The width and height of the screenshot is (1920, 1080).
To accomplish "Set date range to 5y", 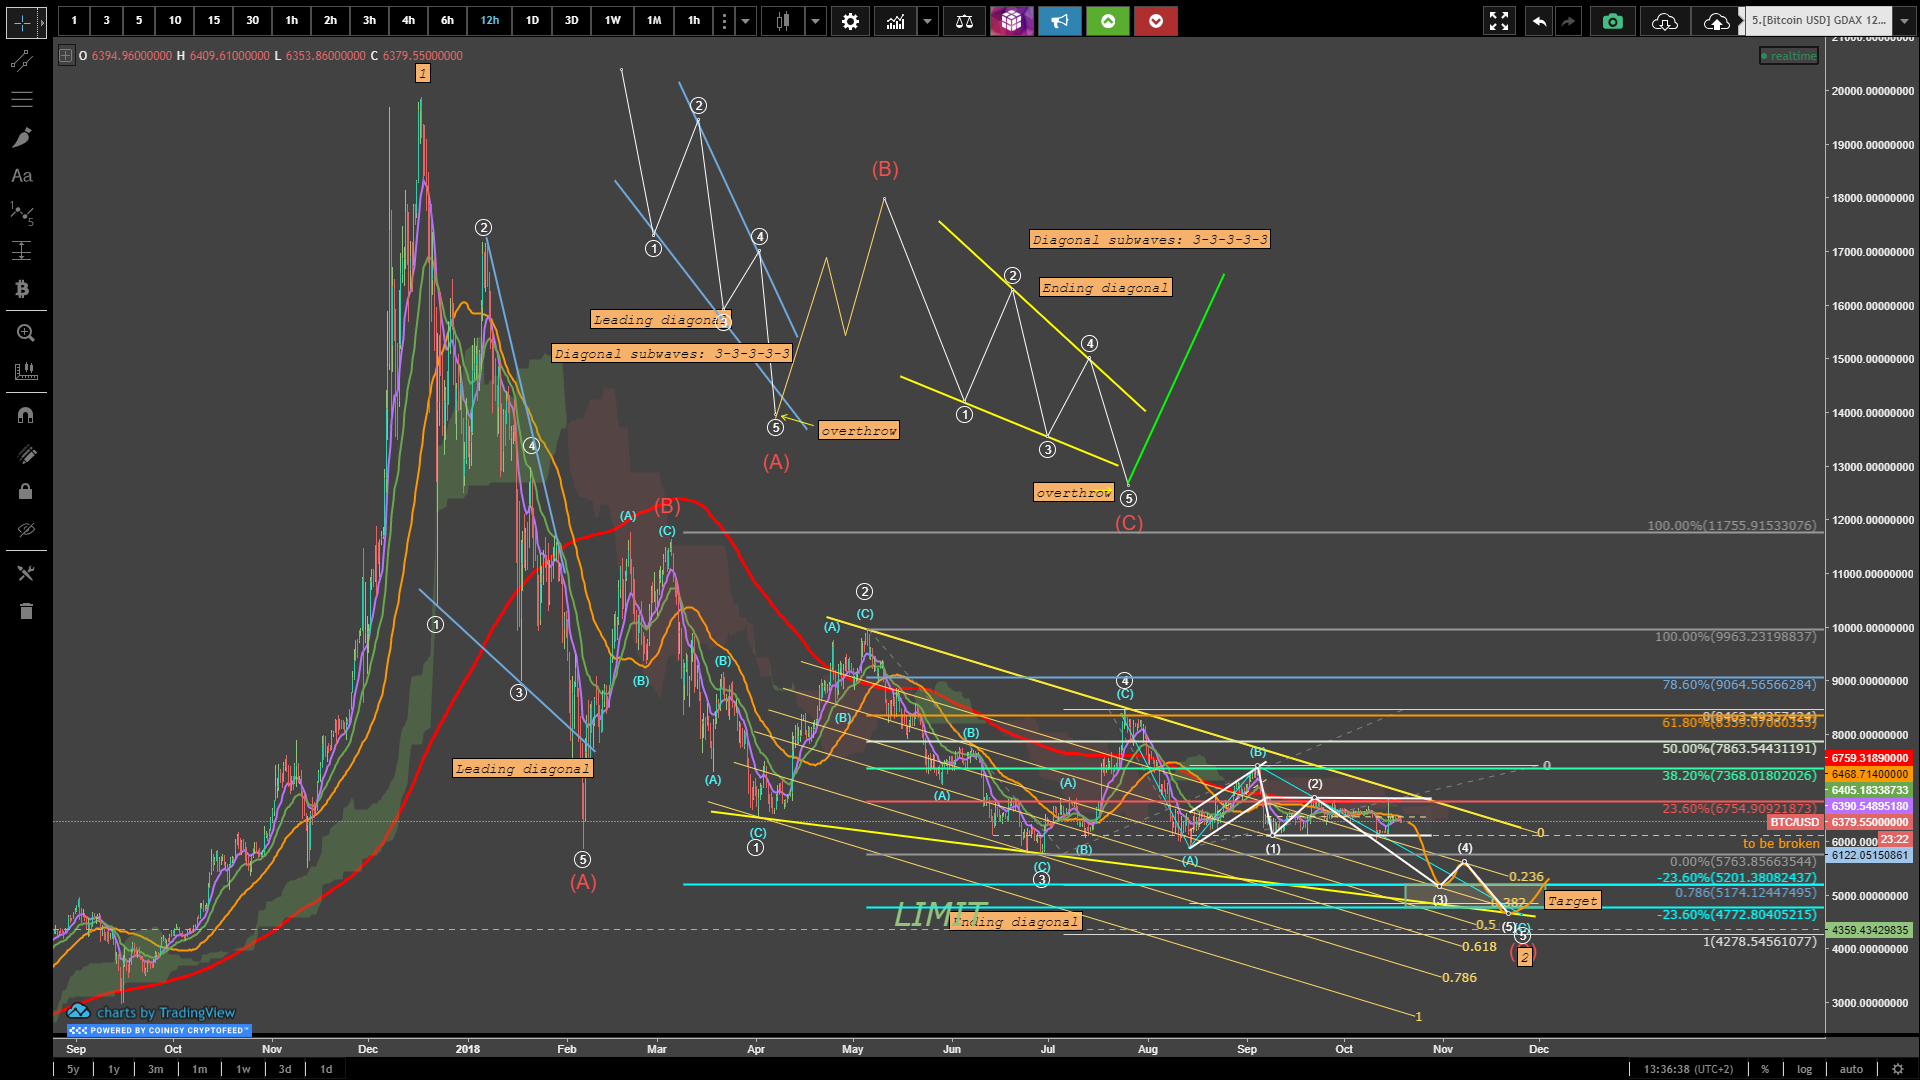I will click(73, 1069).
